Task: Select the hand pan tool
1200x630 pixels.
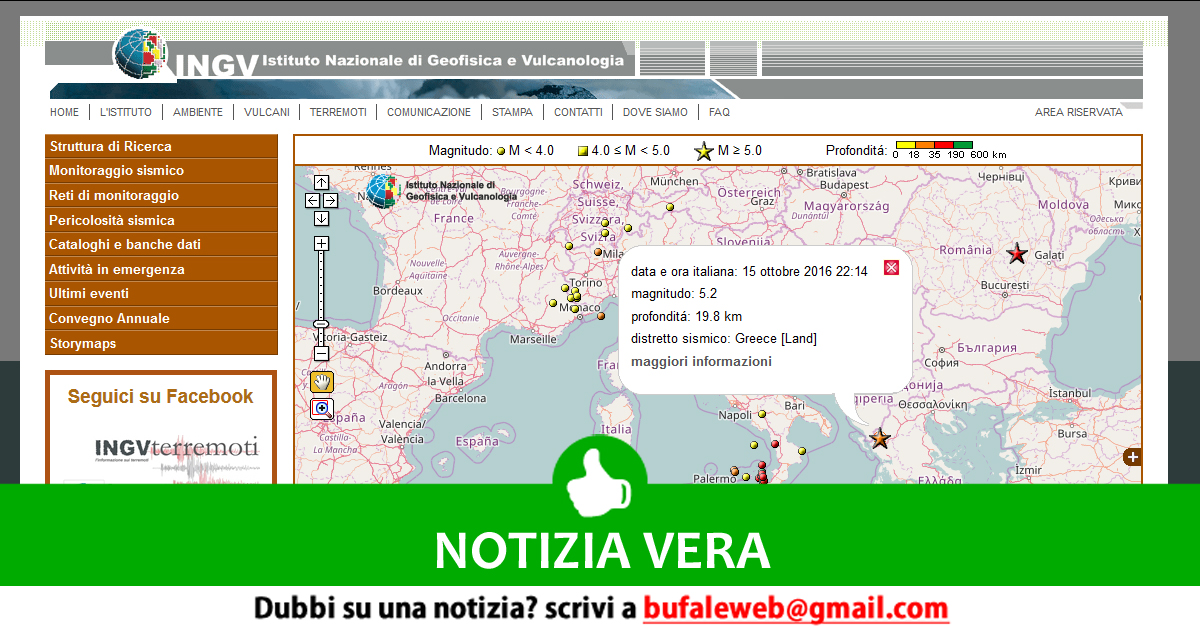Action: click(x=321, y=381)
